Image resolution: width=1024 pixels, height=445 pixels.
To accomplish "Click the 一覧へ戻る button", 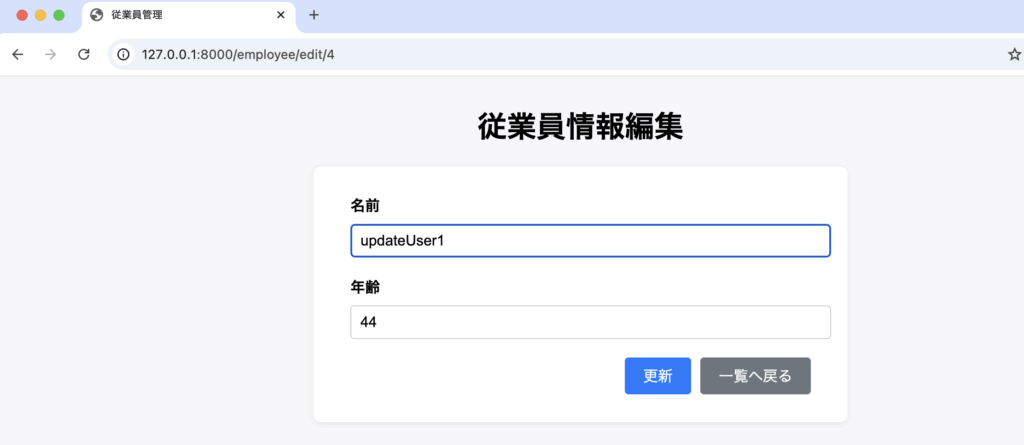I will pyautogui.click(x=755, y=376).
